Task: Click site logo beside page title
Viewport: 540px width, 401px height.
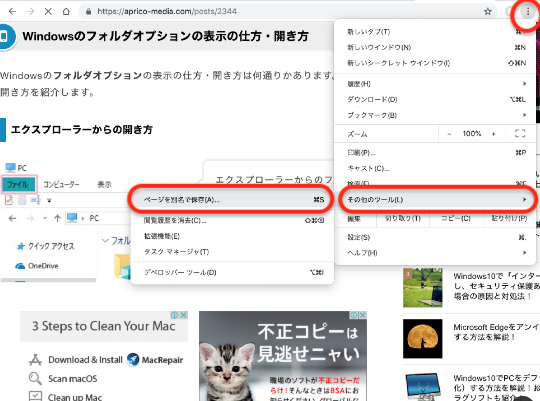Action: (x=5, y=37)
